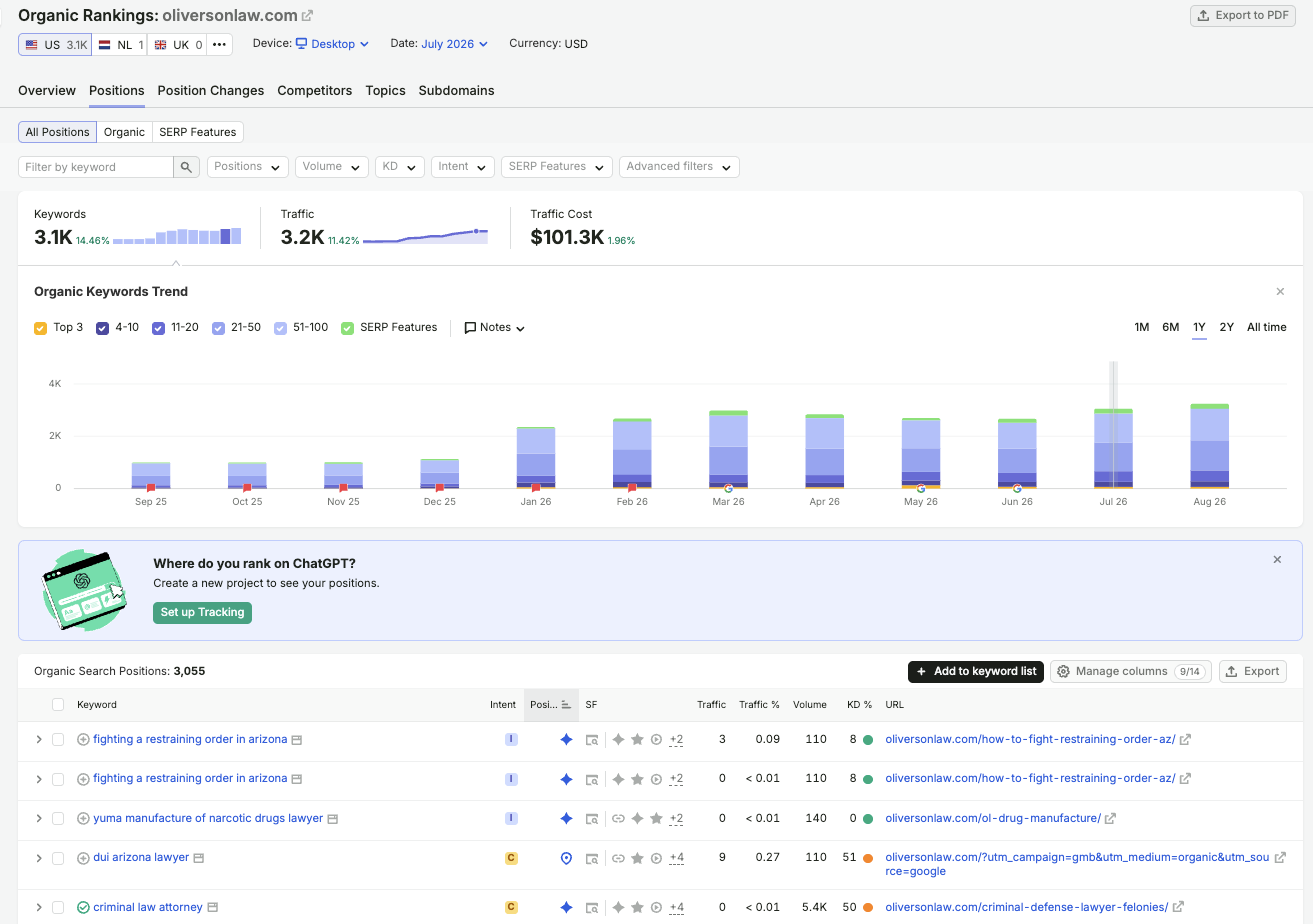Switch to the Topics tab
The height and width of the screenshot is (924, 1313).
pos(385,91)
